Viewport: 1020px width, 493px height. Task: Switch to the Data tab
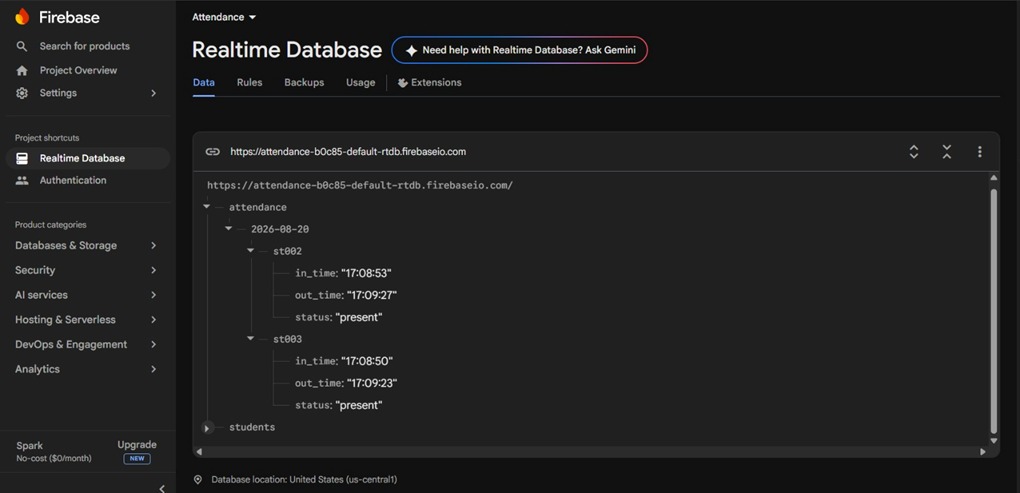tap(204, 83)
